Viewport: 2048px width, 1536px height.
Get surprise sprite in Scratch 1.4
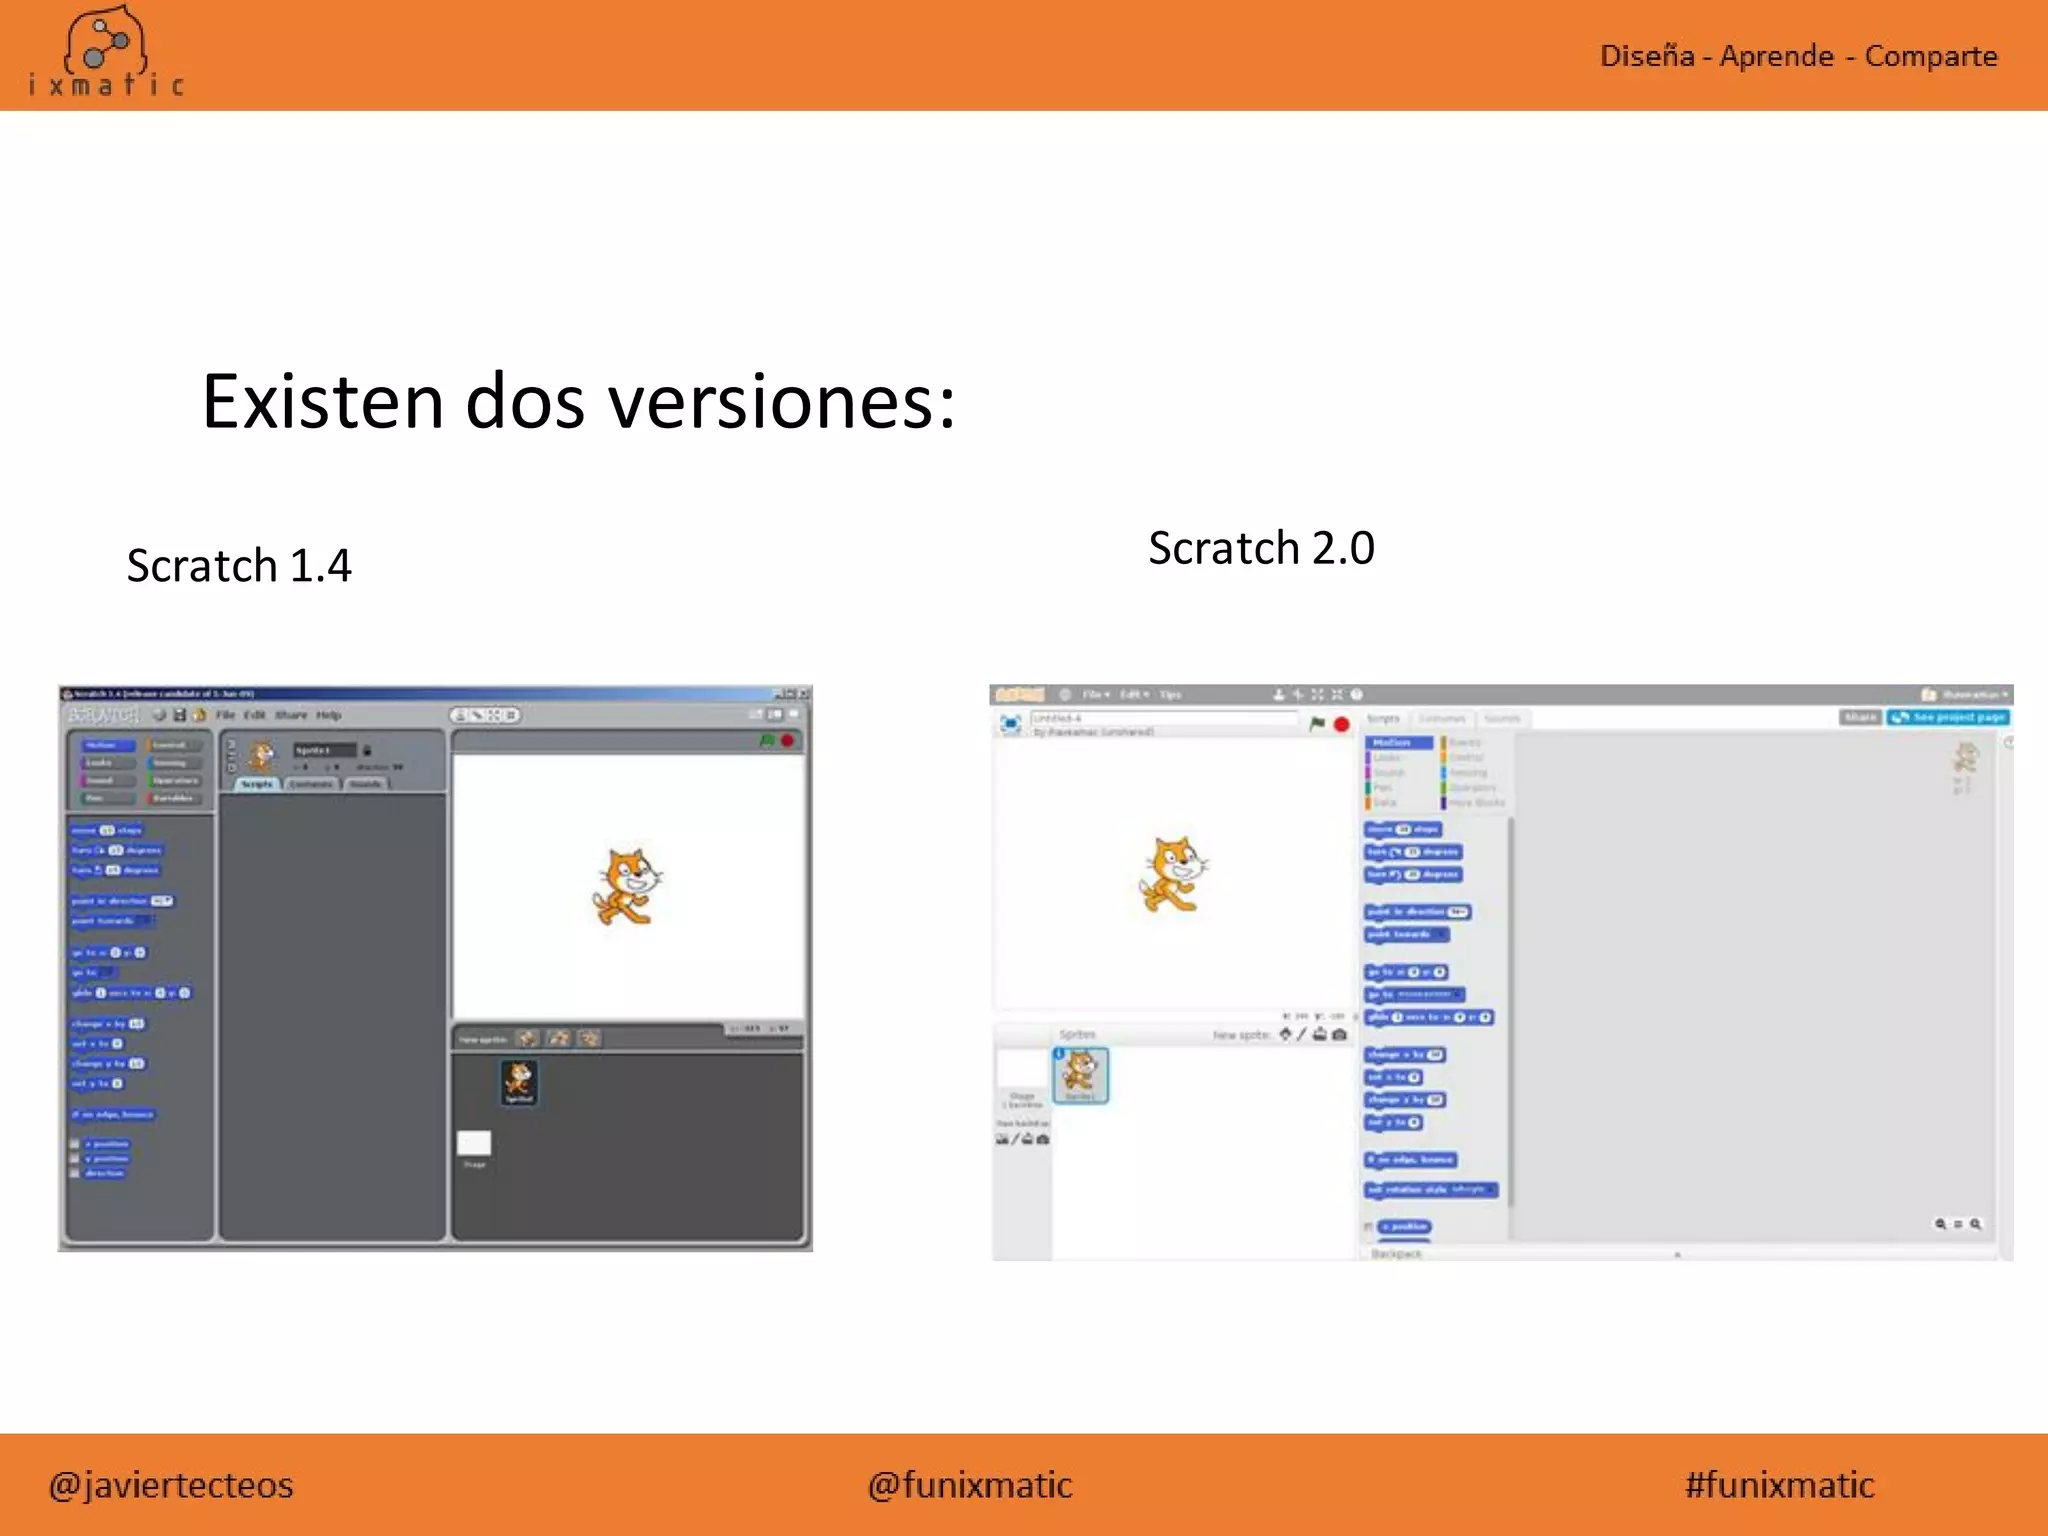point(590,1039)
